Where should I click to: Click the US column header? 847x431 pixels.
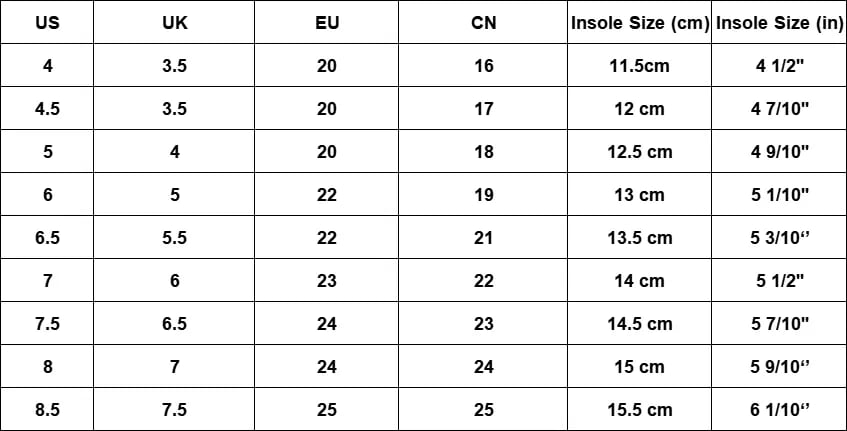click(47, 23)
